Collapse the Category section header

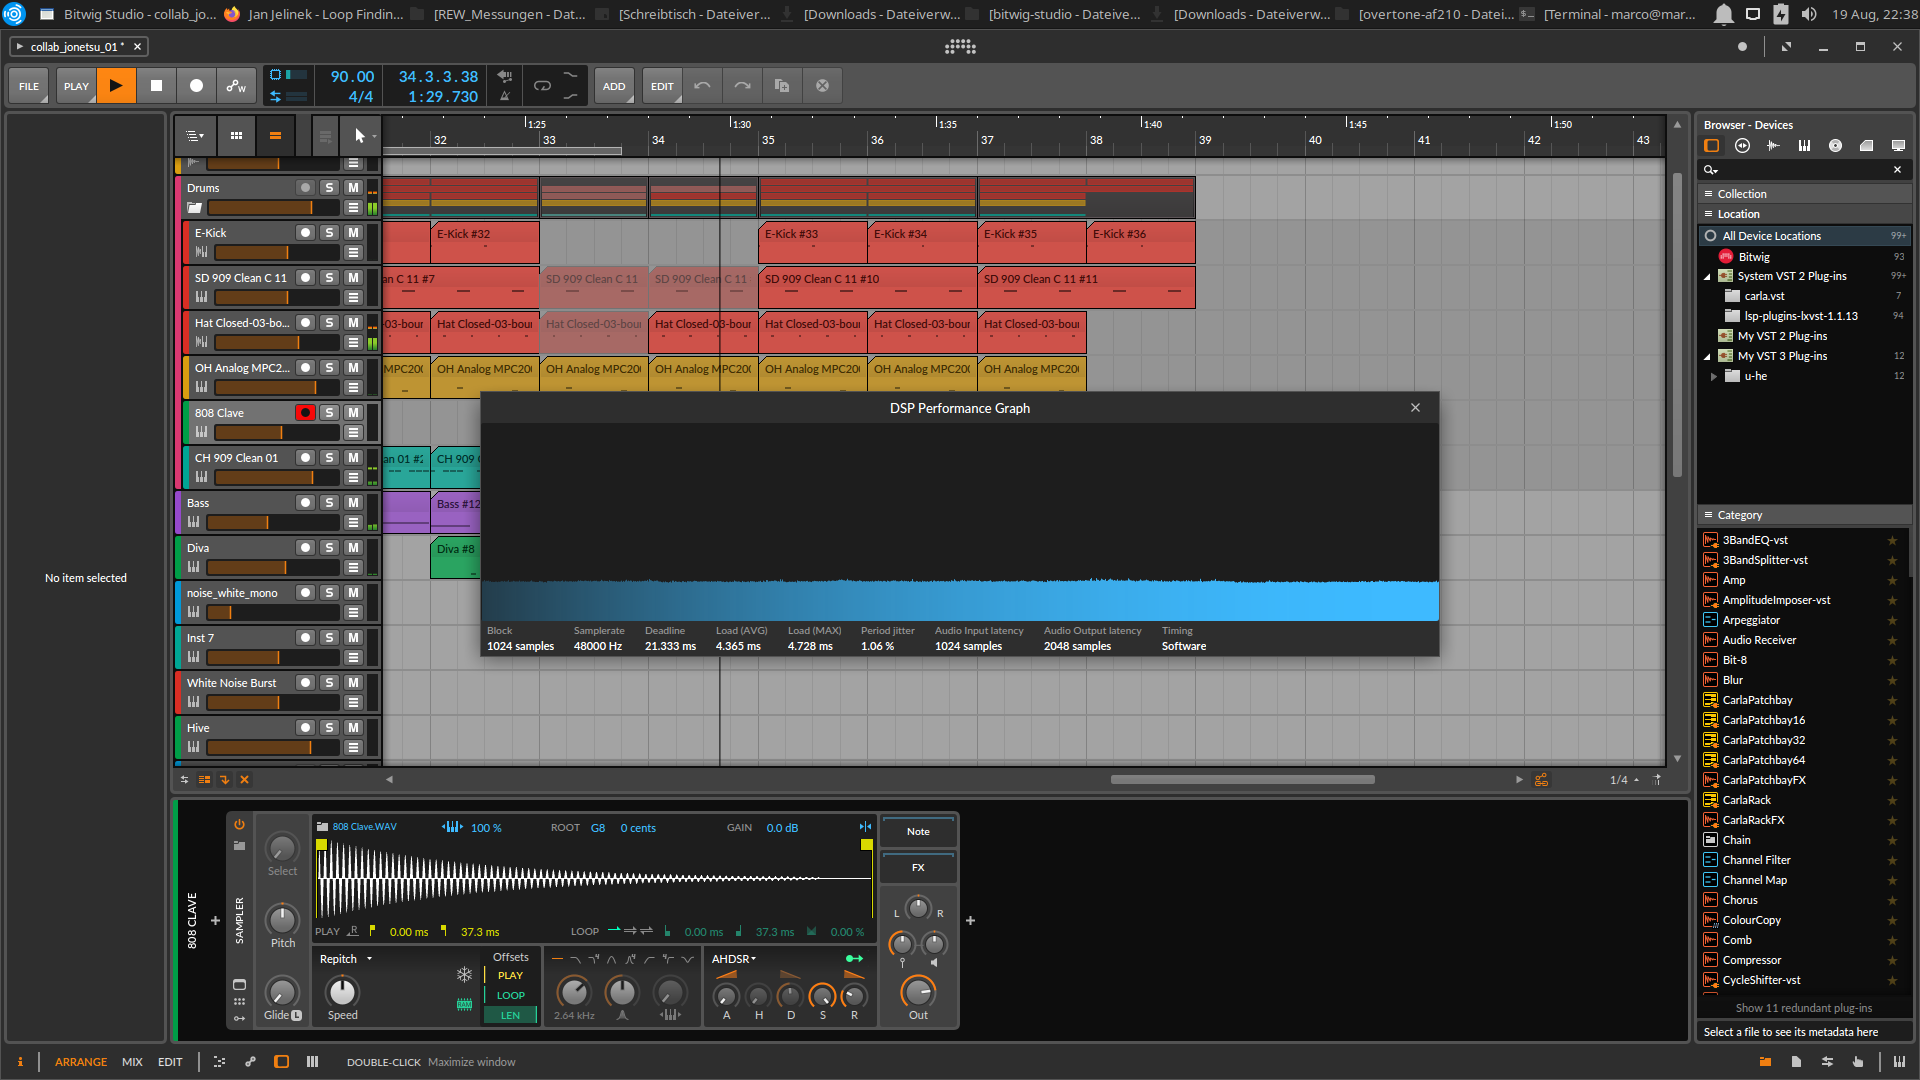pos(1803,515)
